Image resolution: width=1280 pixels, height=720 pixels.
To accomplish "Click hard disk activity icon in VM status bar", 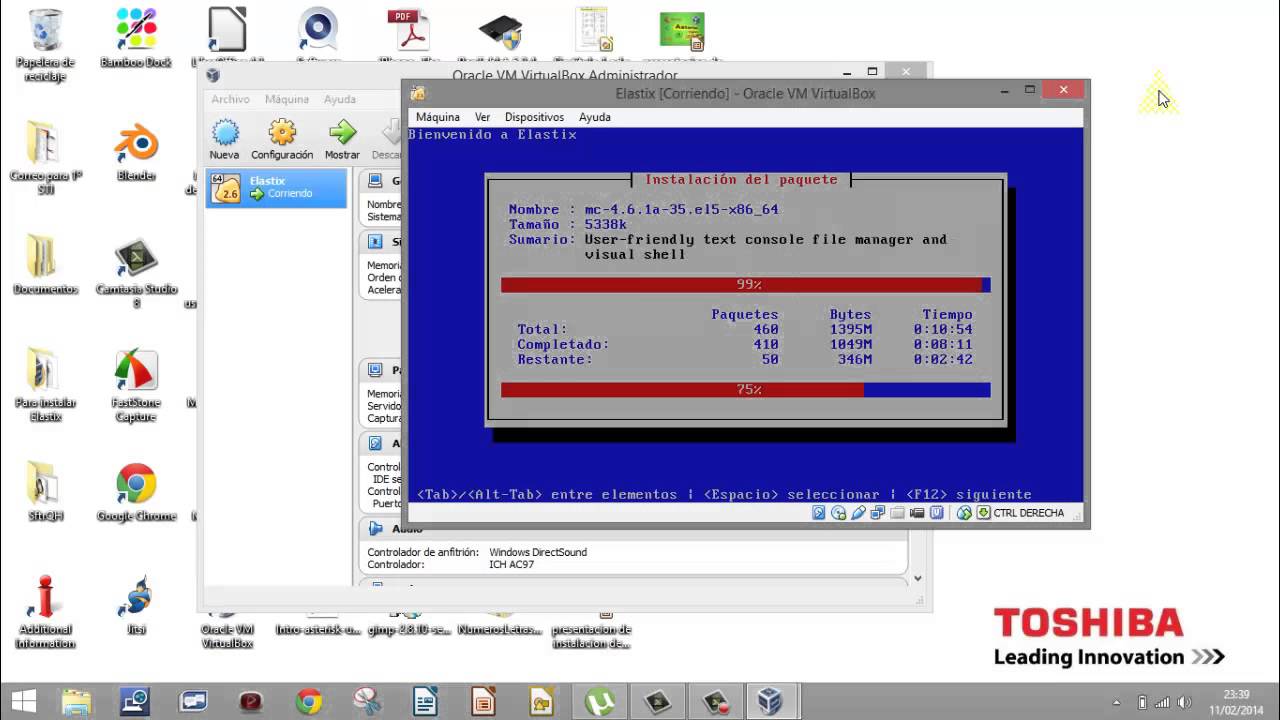I will [819, 513].
